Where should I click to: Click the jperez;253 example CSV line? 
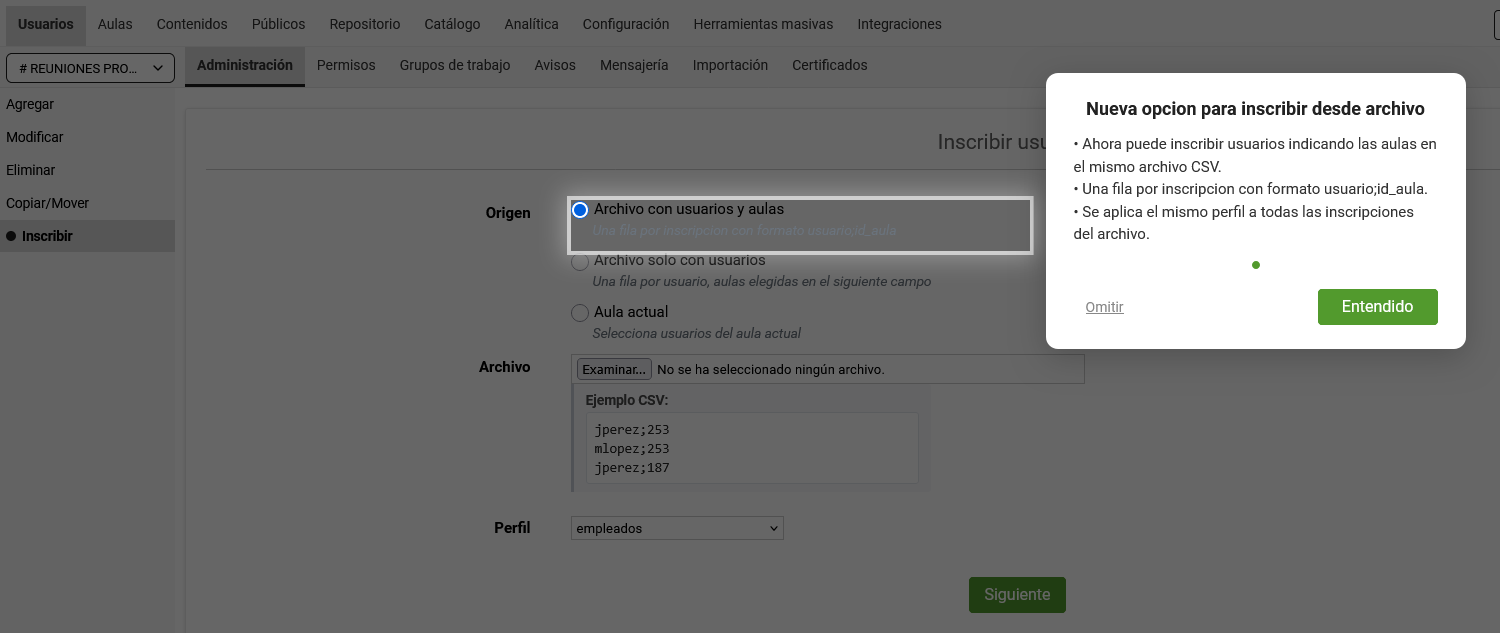click(632, 430)
